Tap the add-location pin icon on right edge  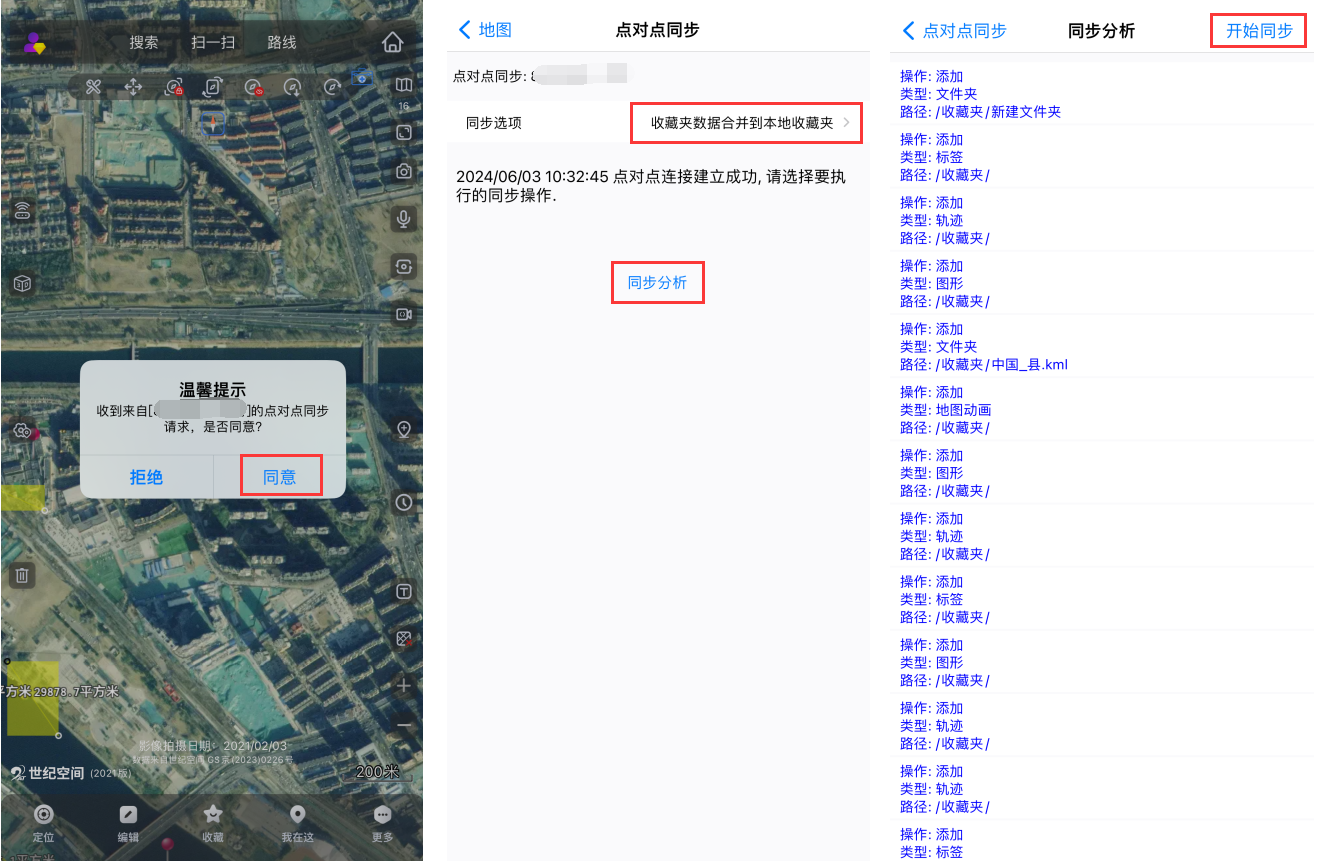[x=404, y=429]
